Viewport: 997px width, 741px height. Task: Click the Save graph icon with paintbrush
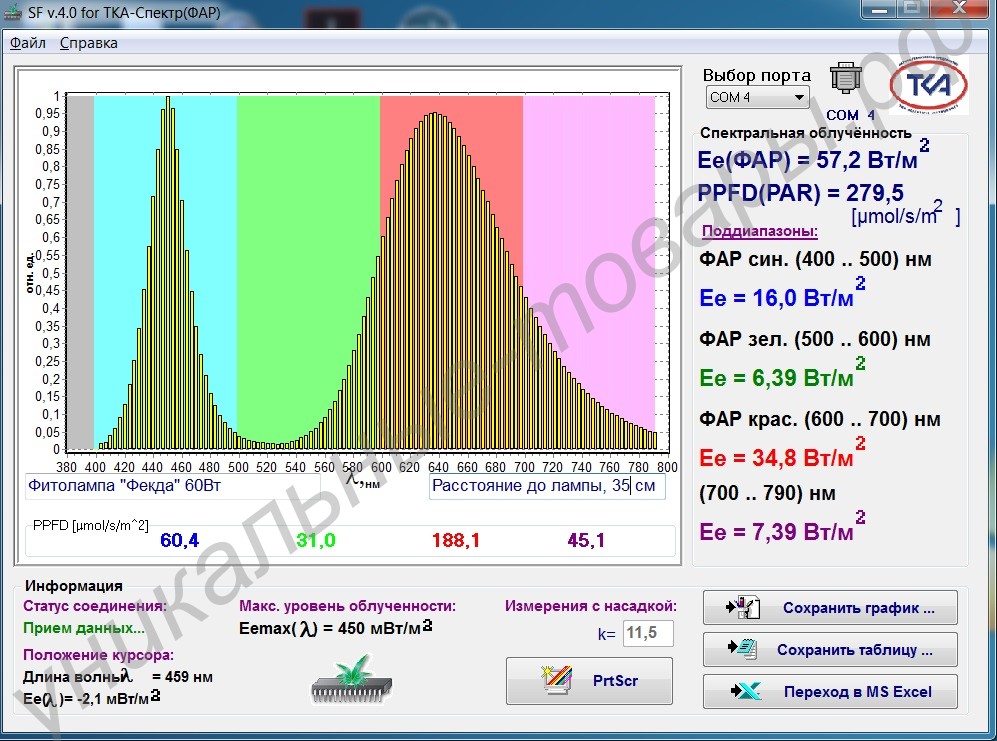pos(743,607)
